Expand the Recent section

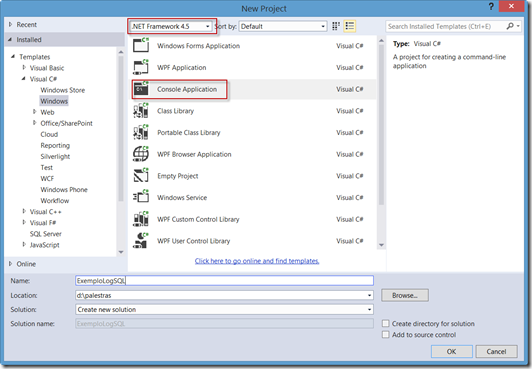(x=10, y=24)
